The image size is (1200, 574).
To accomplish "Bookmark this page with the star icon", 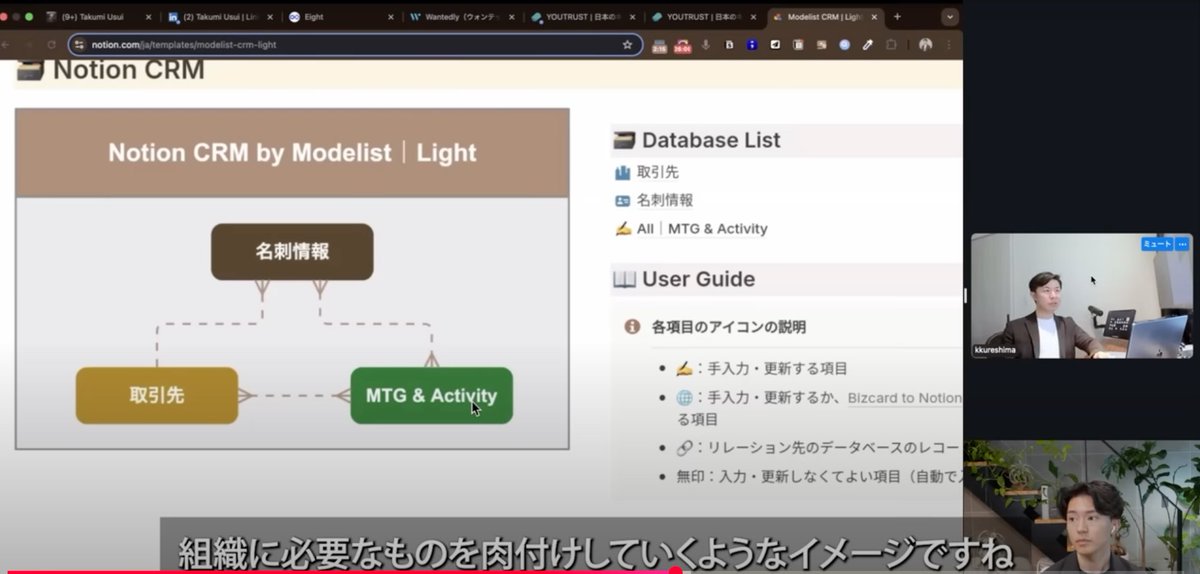I will click(x=627, y=45).
